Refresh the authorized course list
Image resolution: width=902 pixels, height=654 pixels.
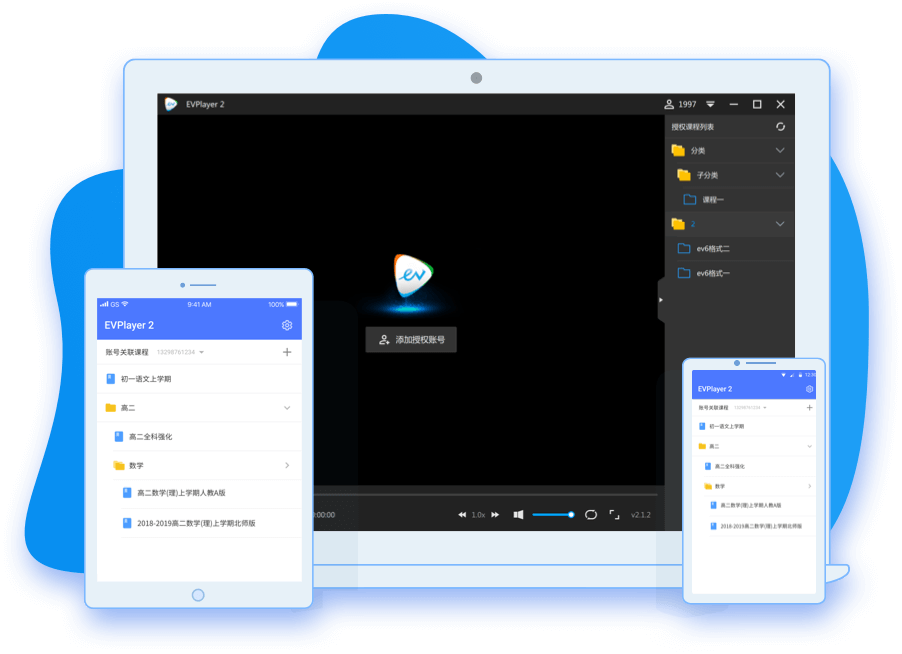tap(780, 125)
